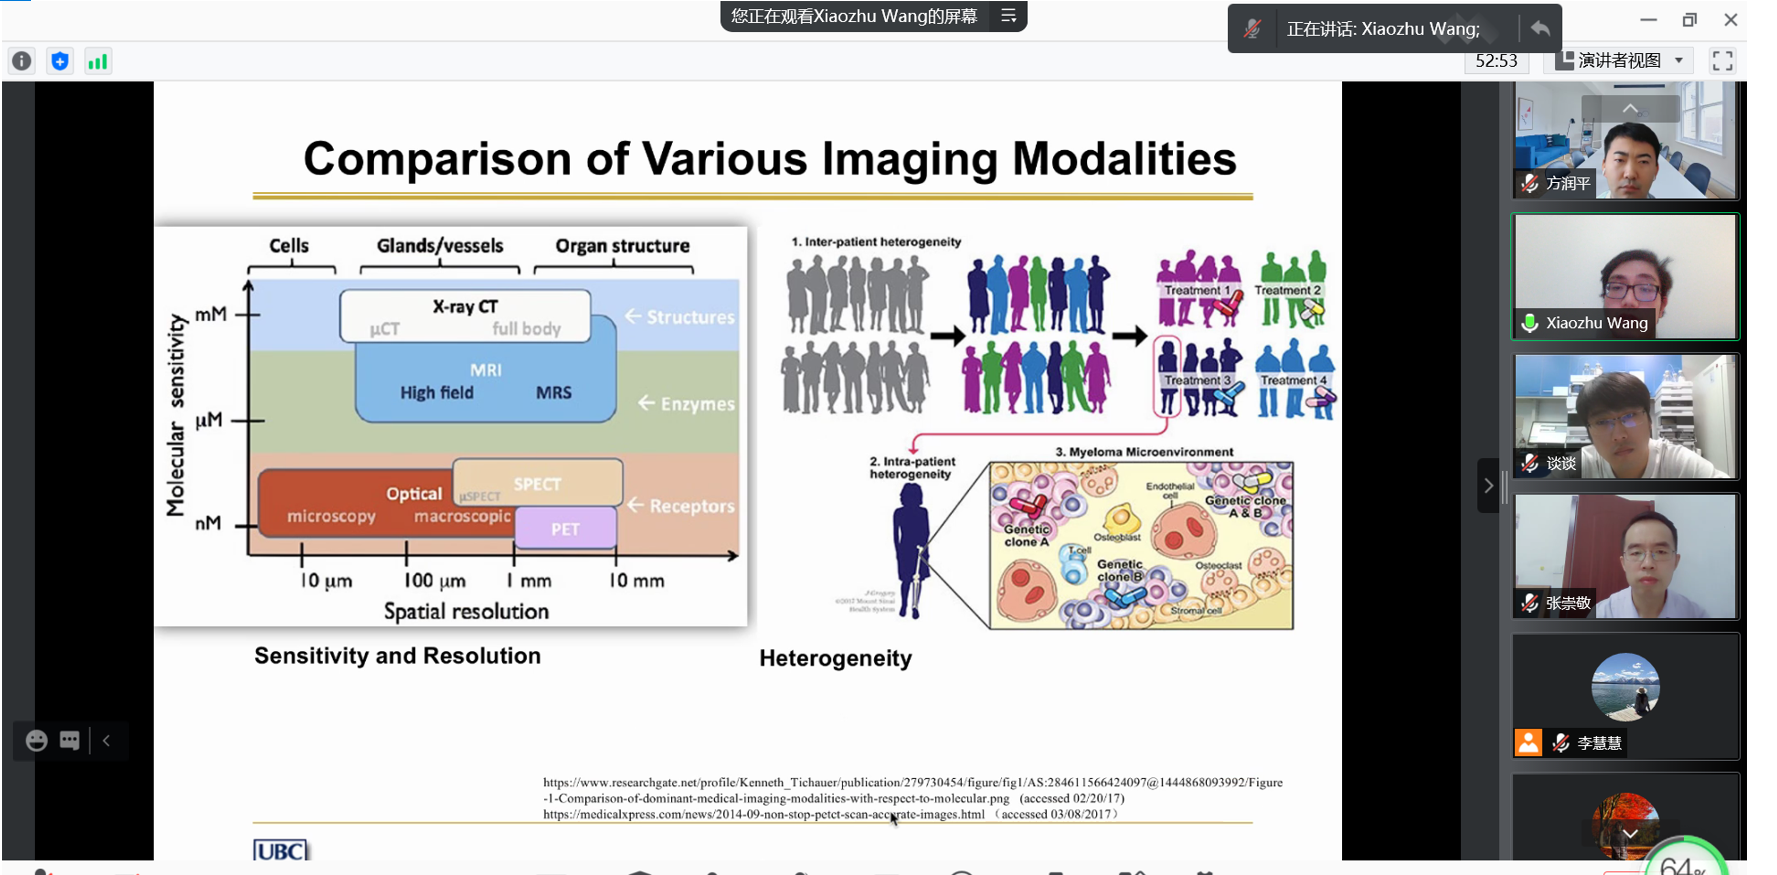Toggle microphone icon on Xiaozhu Wang tile
Image resolution: width=1777 pixels, height=875 pixels.
pyautogui.click(x=1529, y=323)
